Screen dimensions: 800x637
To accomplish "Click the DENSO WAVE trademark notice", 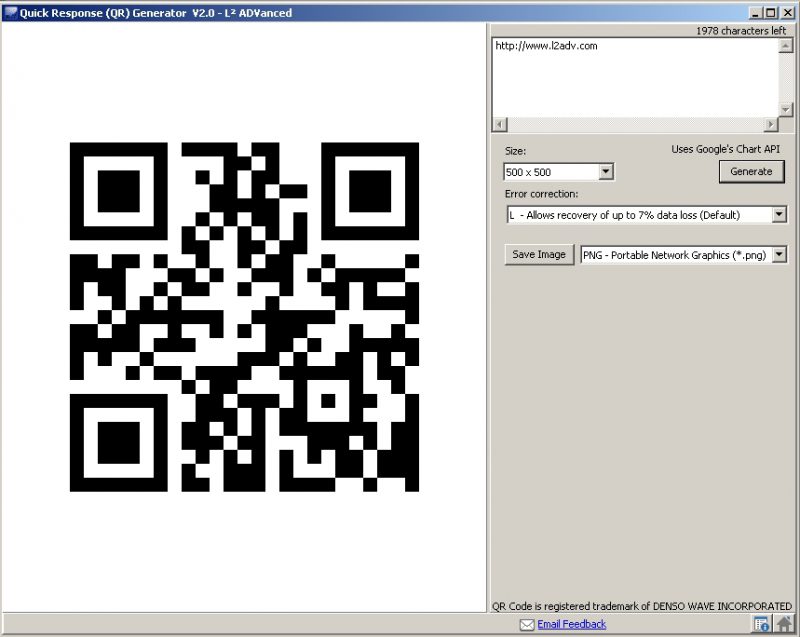I will coord(642,606).
